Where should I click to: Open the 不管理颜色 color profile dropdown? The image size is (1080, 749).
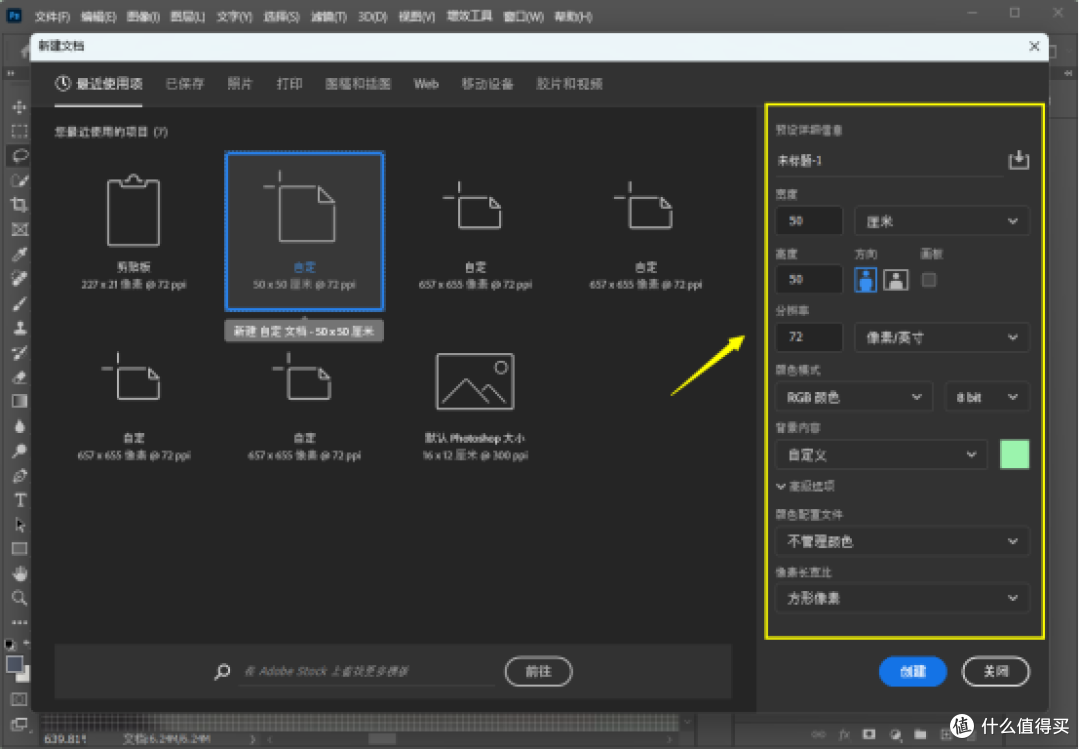click(902, 542)
